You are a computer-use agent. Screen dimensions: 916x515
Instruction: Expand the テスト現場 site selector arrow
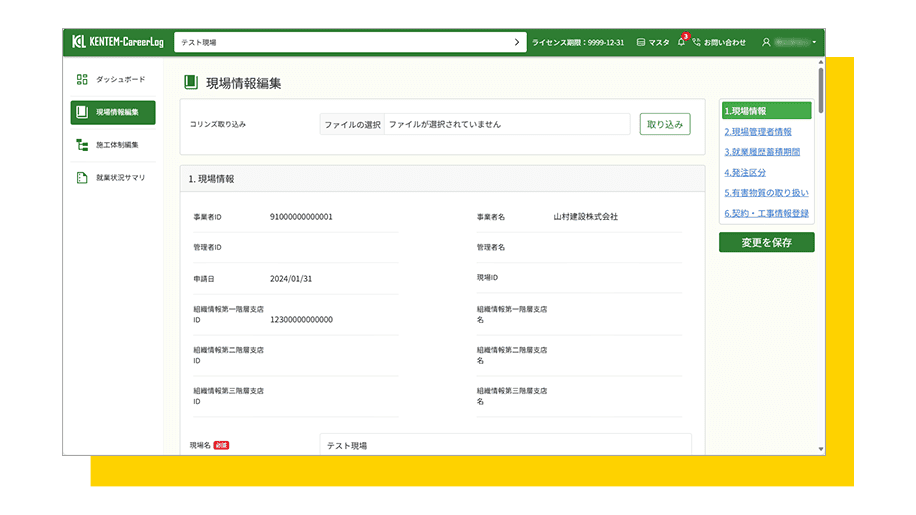click(x=516, y=43)
